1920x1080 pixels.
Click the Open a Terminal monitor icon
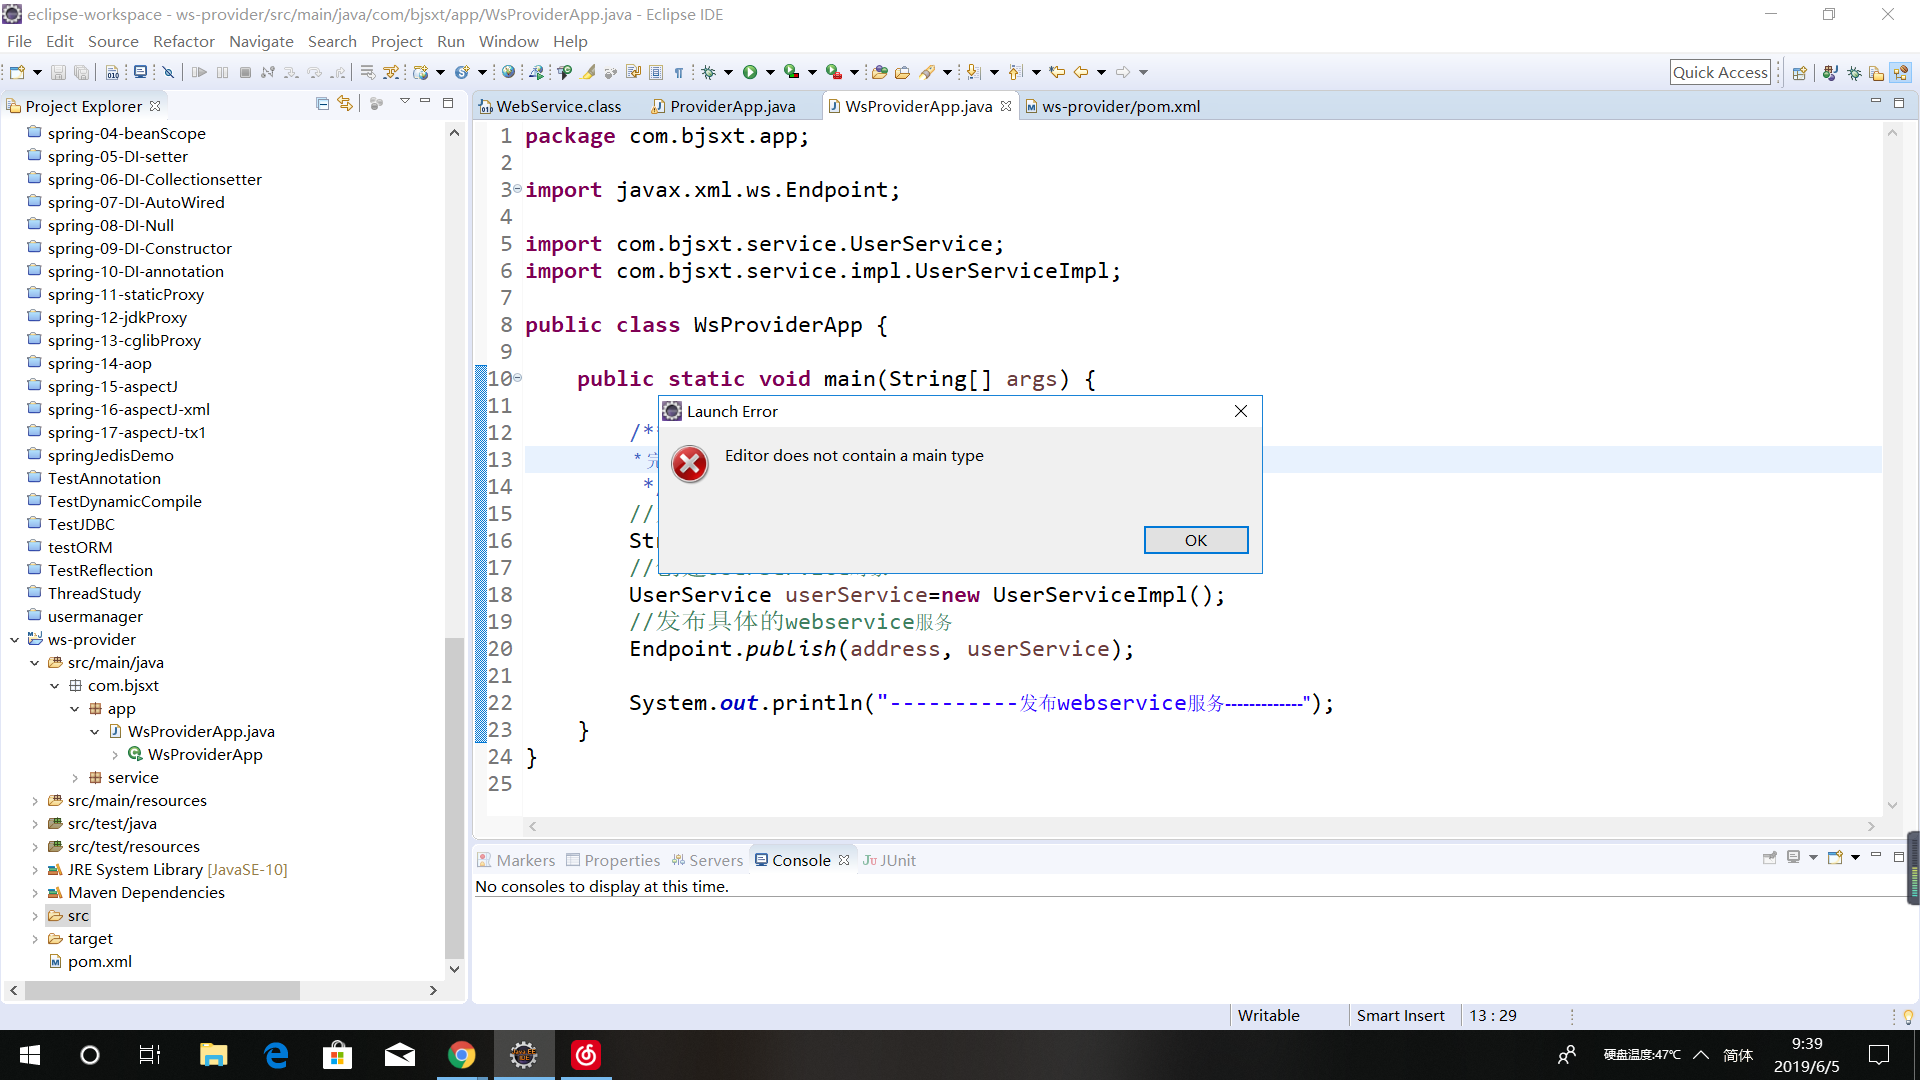click(140, 72)
